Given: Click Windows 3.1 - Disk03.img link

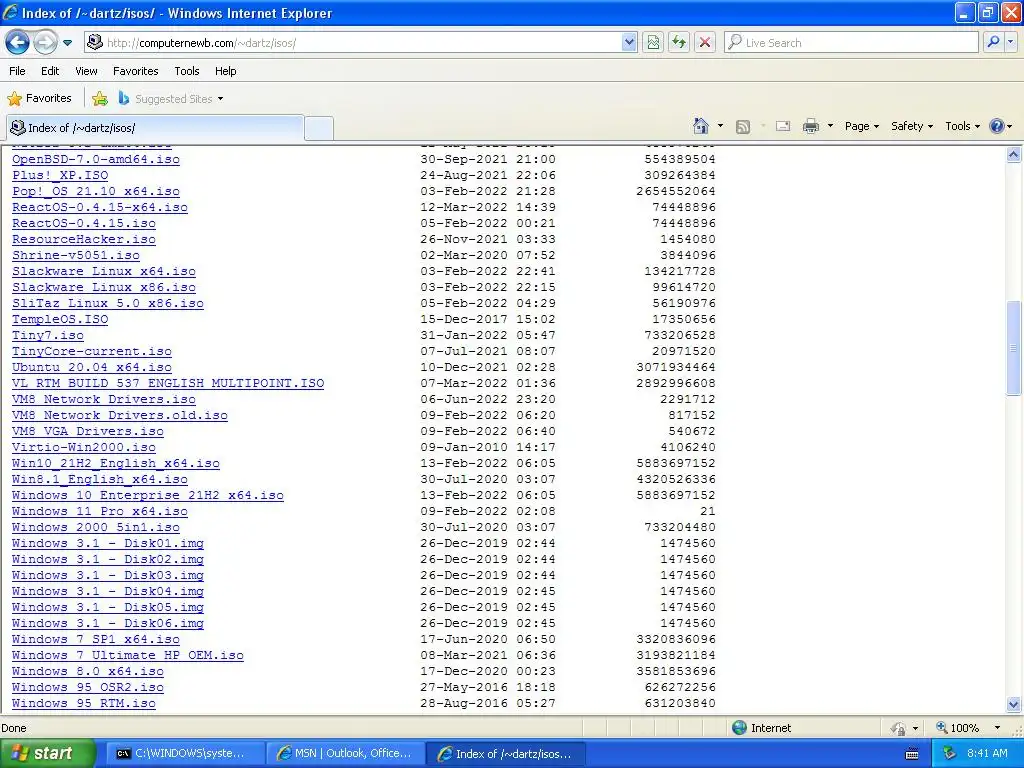Looking at the screenshot, I should pos(108,575).
